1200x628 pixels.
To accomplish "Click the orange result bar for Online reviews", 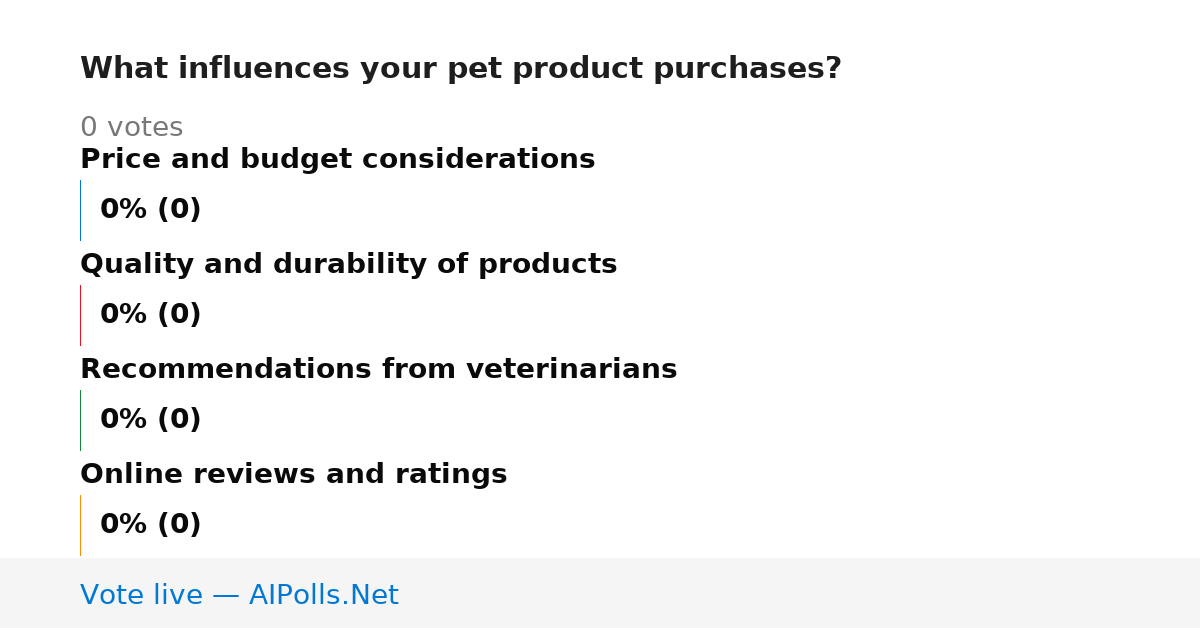I will [x=80, y=525].
